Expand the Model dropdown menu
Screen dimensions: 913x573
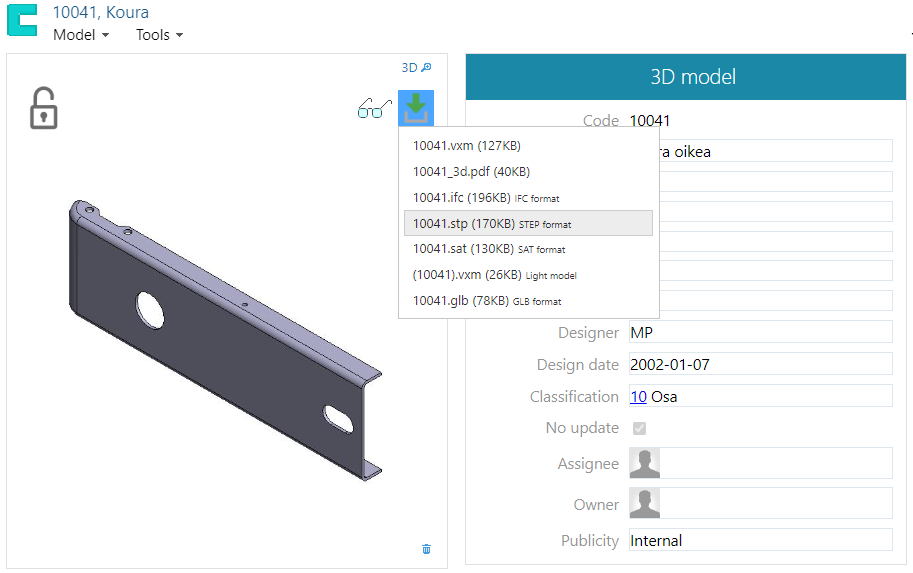[x=80, y=35]
